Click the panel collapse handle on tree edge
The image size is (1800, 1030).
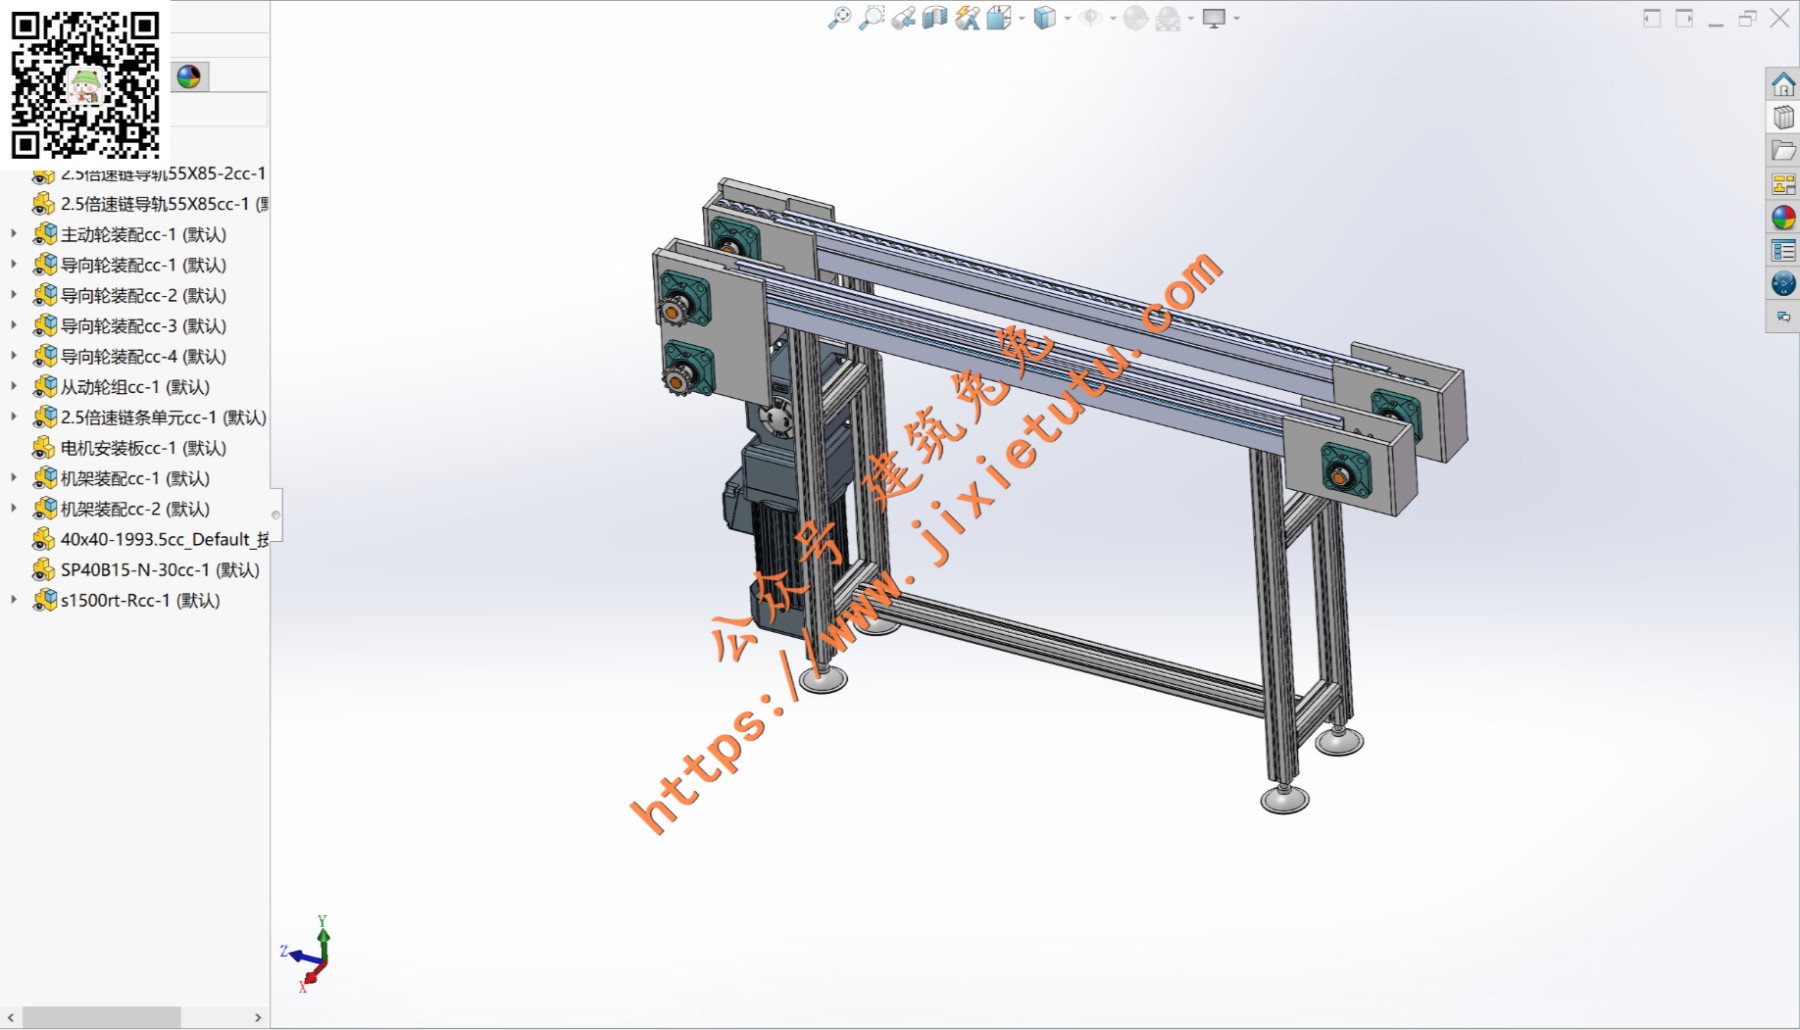click(x=276, y=515)
